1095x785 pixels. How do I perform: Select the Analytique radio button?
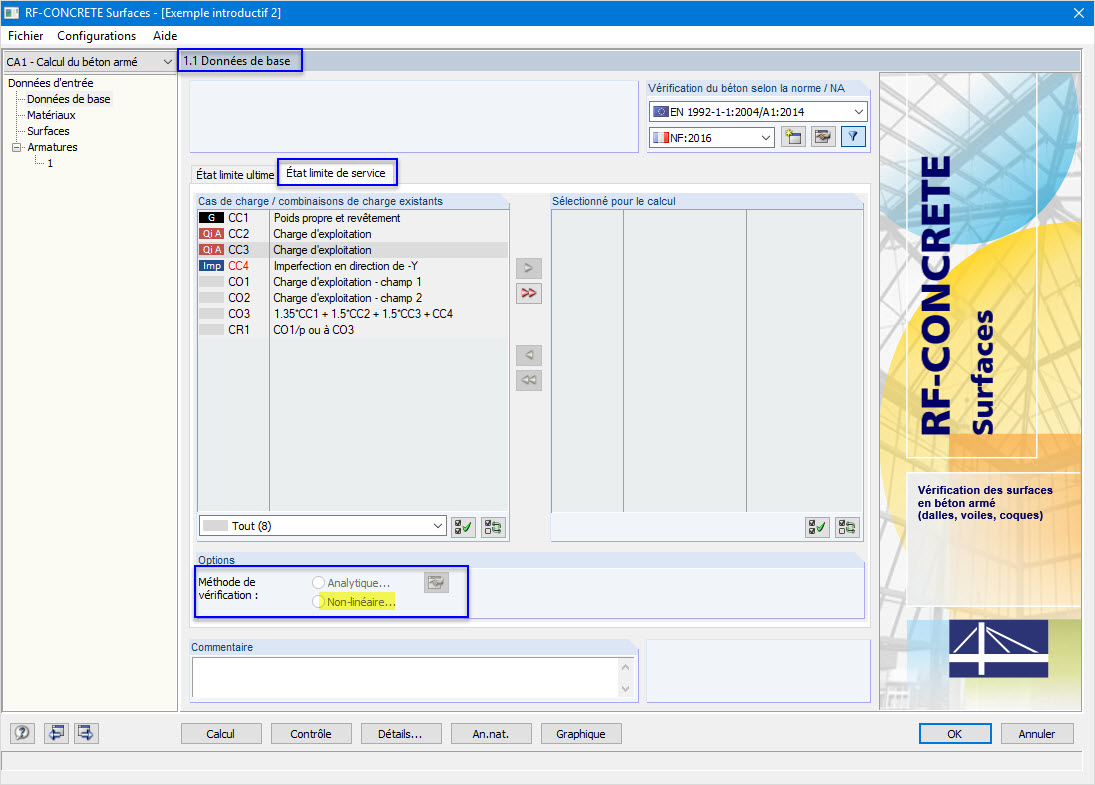click(x=318, y=582)
